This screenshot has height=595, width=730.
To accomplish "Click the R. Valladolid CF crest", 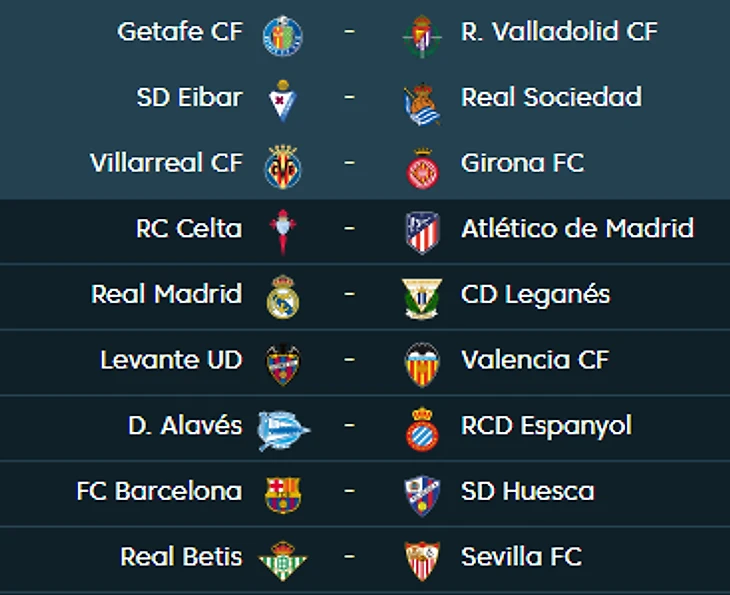I will (x=422, y=36).
